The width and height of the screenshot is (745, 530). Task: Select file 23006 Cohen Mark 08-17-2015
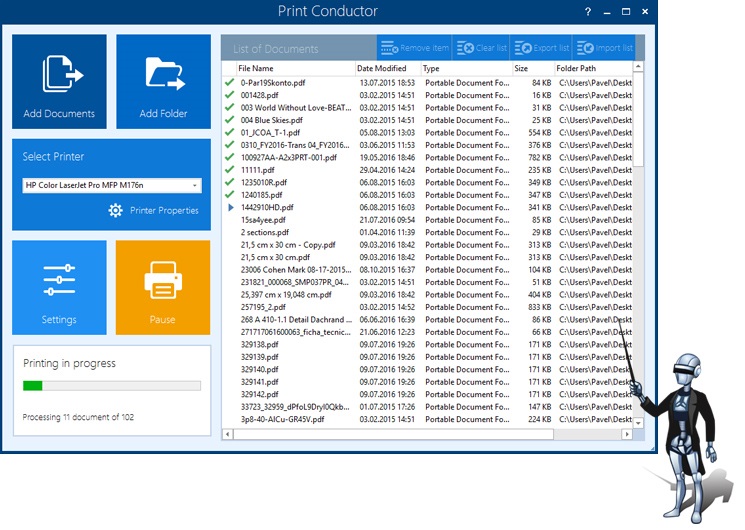pyautogui.click(x=296, y=270)
